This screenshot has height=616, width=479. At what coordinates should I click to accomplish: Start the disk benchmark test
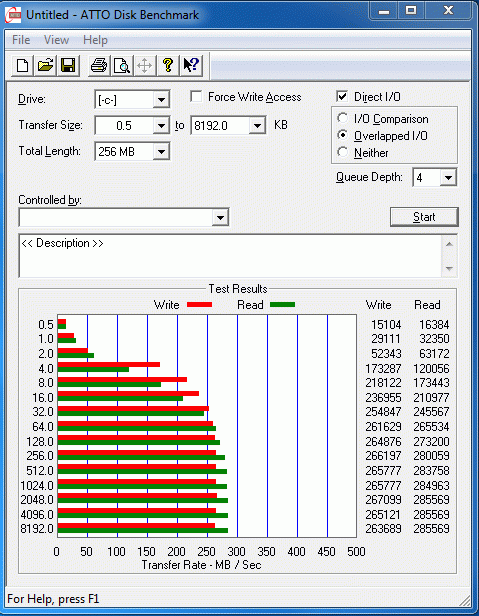pyautogui.click(x=424, y=217)
